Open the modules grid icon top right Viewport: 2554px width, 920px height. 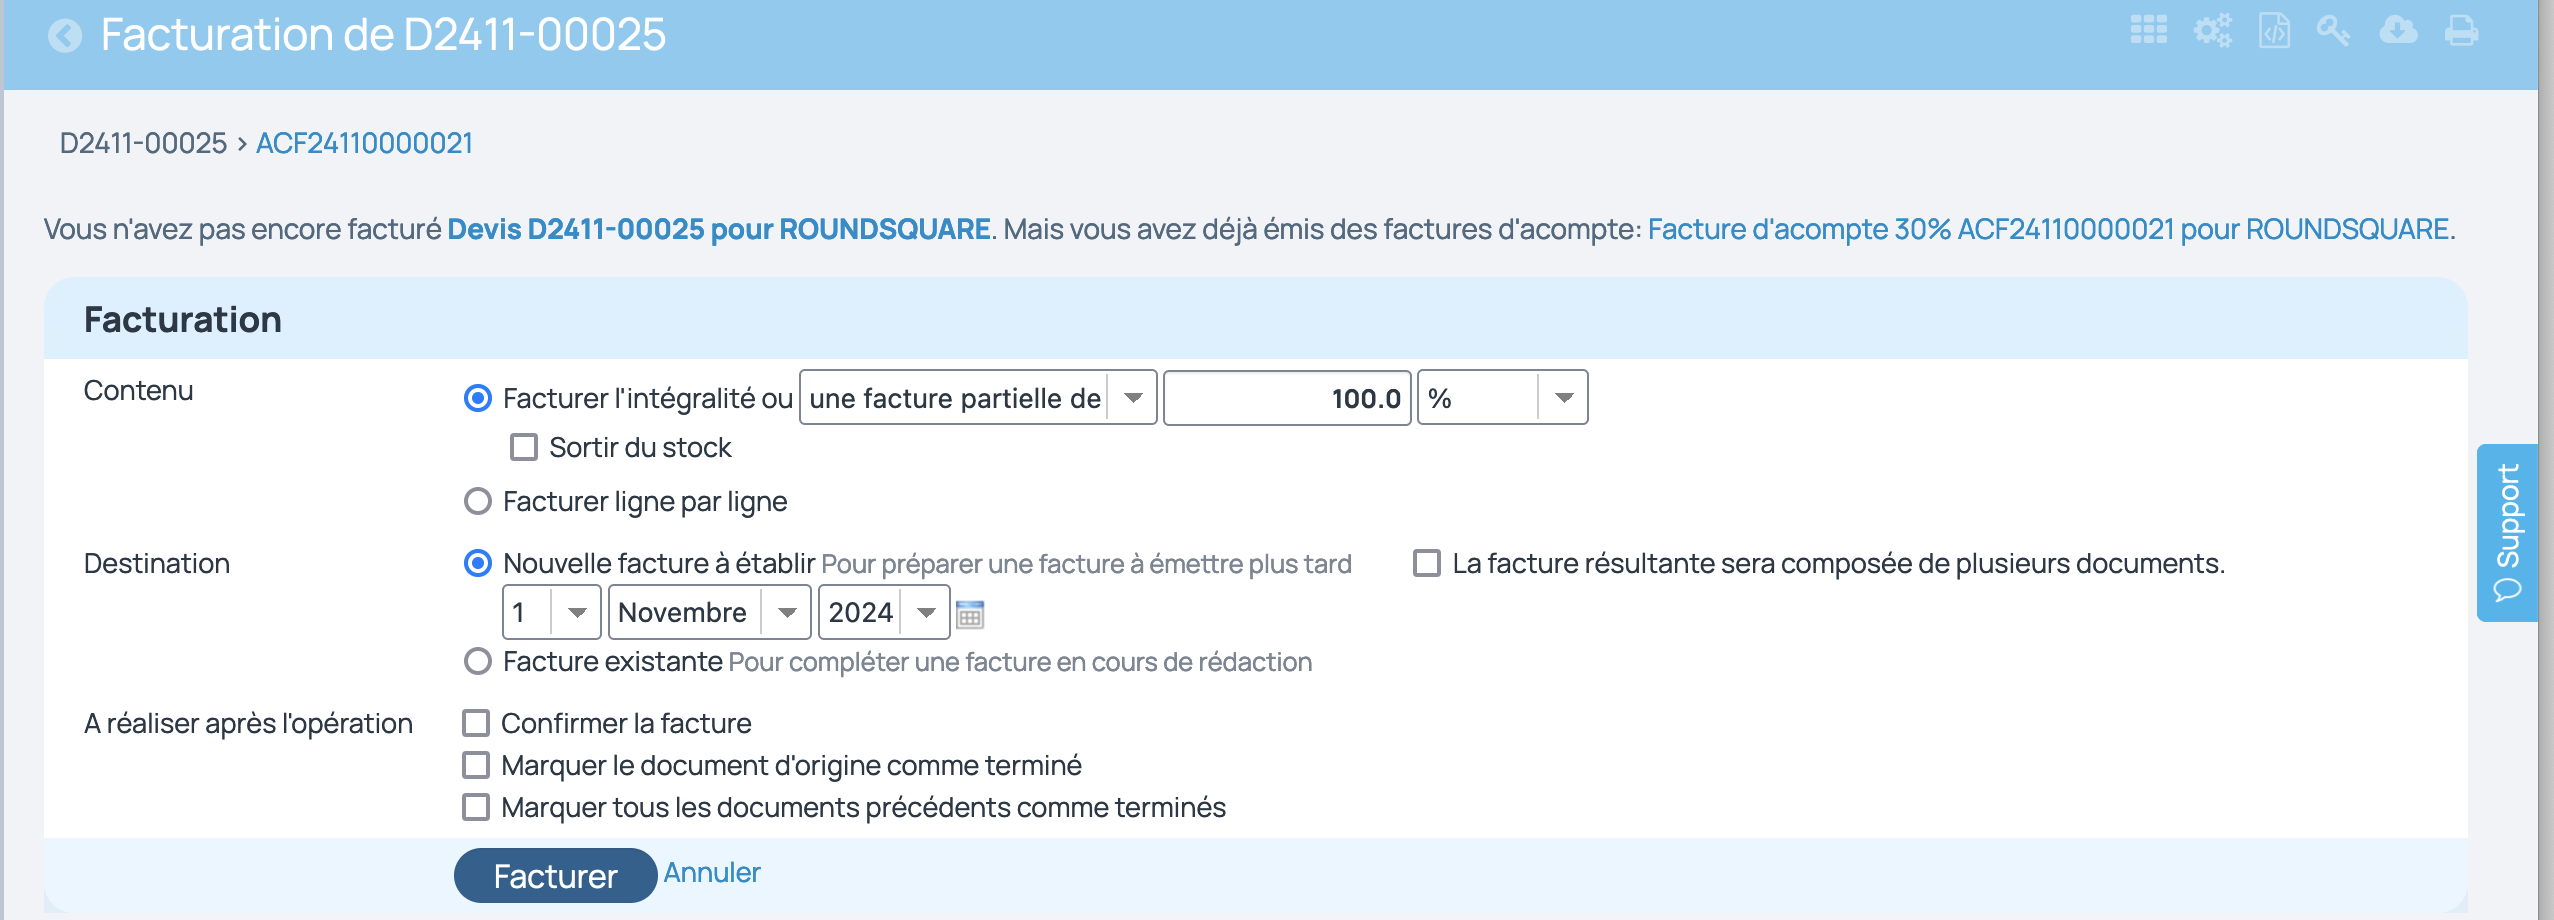point(2151,31)
